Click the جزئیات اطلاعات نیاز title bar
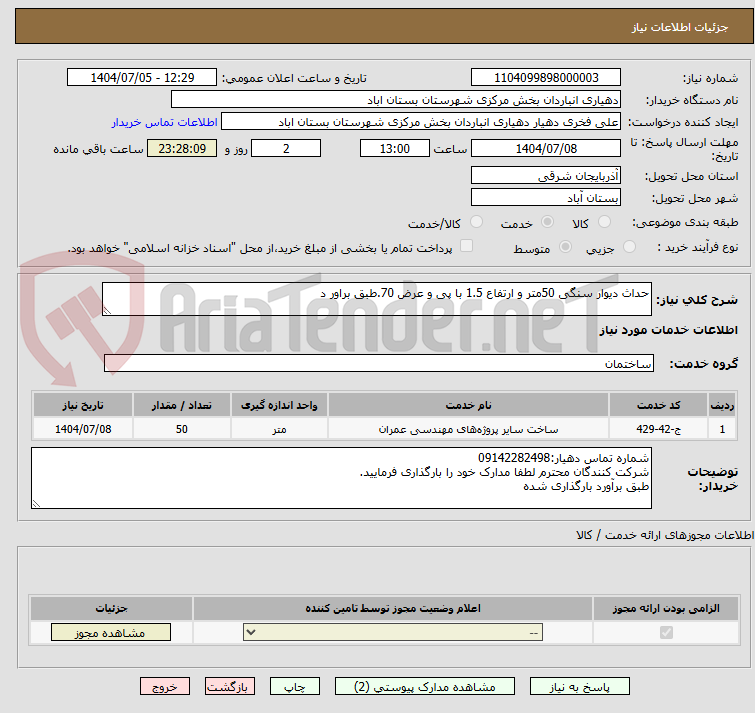 [384, 26]
